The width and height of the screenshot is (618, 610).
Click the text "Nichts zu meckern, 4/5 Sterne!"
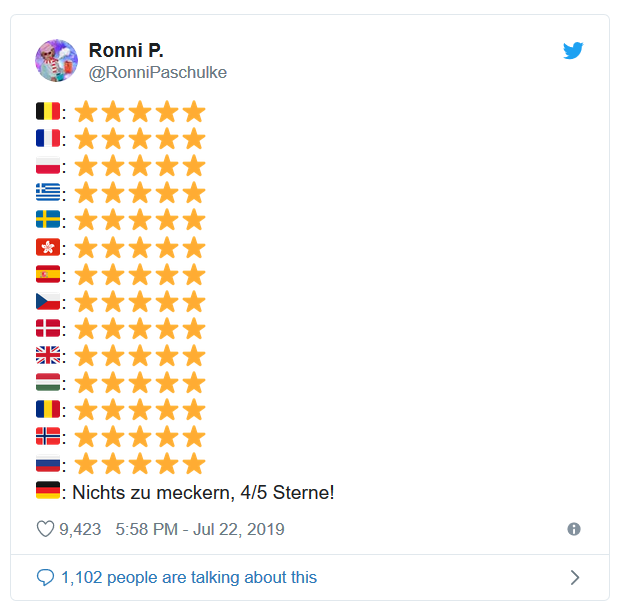point(203,491)
